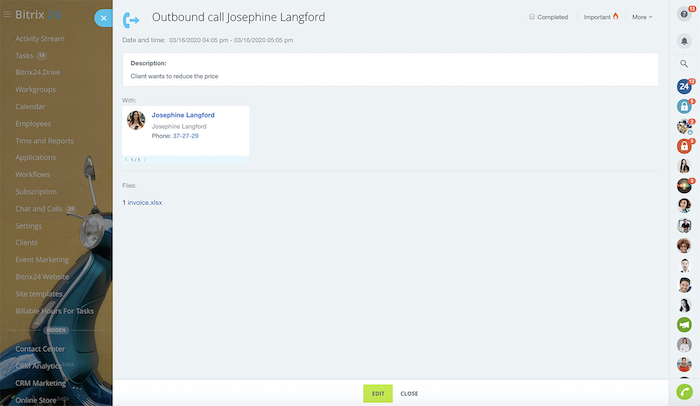Click the orange lock chat icon
This screenshot has width=700, height=406.
pyautogui.click(x=684, y=146)
